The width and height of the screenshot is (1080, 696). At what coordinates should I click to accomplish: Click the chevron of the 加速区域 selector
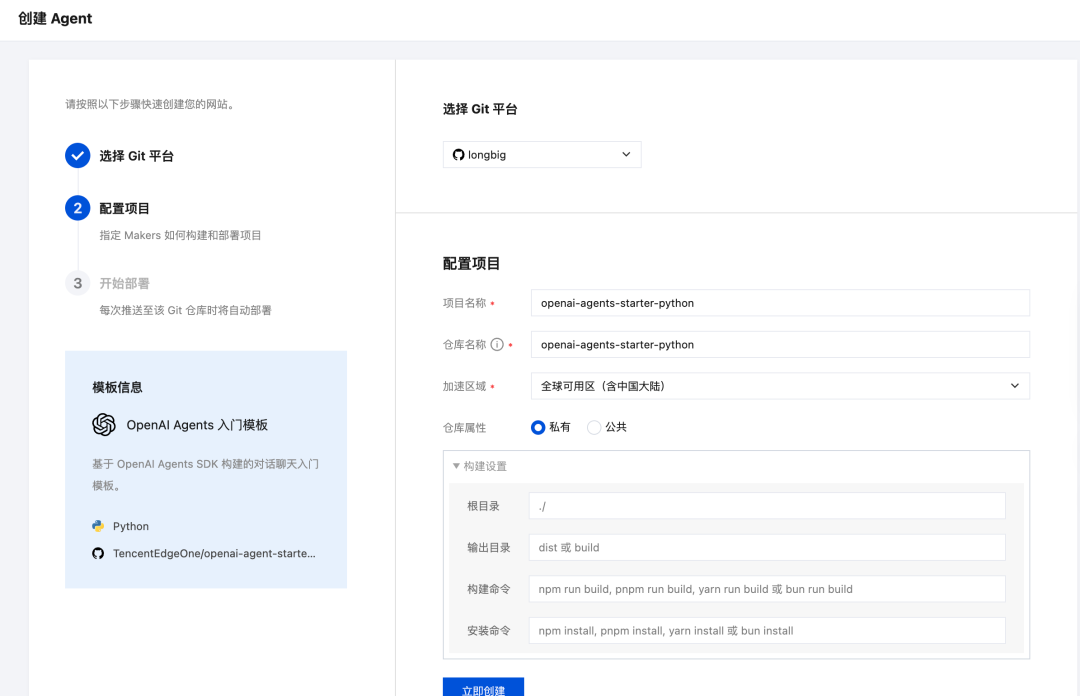(x=1015, y=386)
